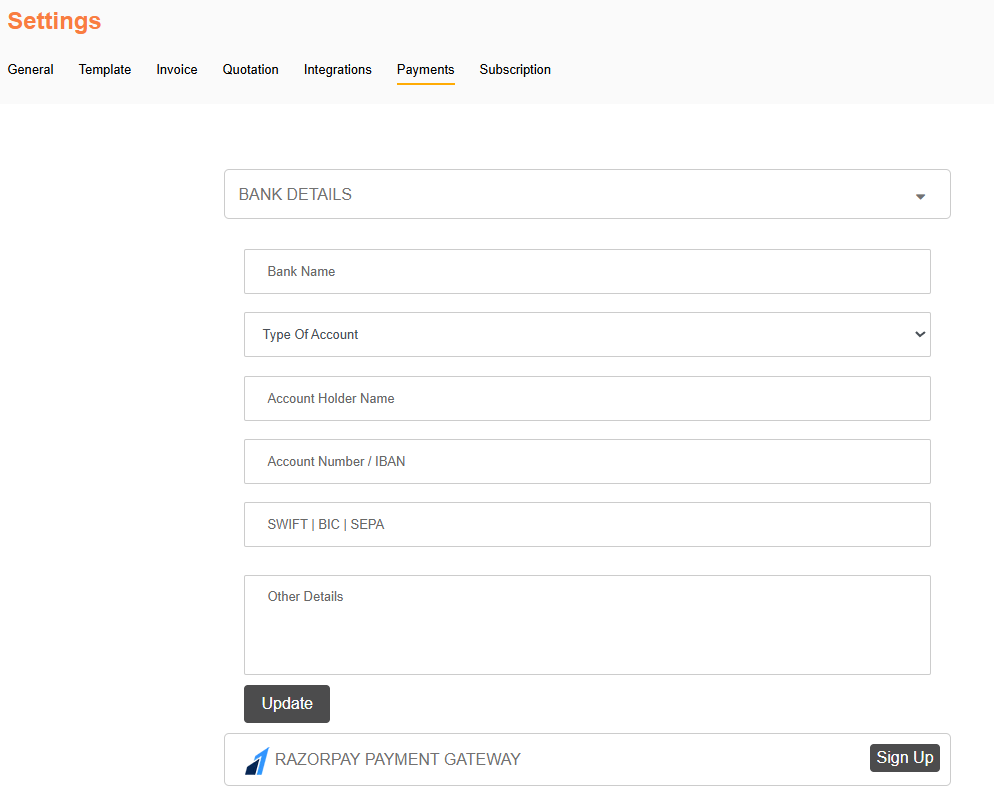Focus the Bank Name field
This screenshot has width=994, height=789.
click(x=587, y=272)
